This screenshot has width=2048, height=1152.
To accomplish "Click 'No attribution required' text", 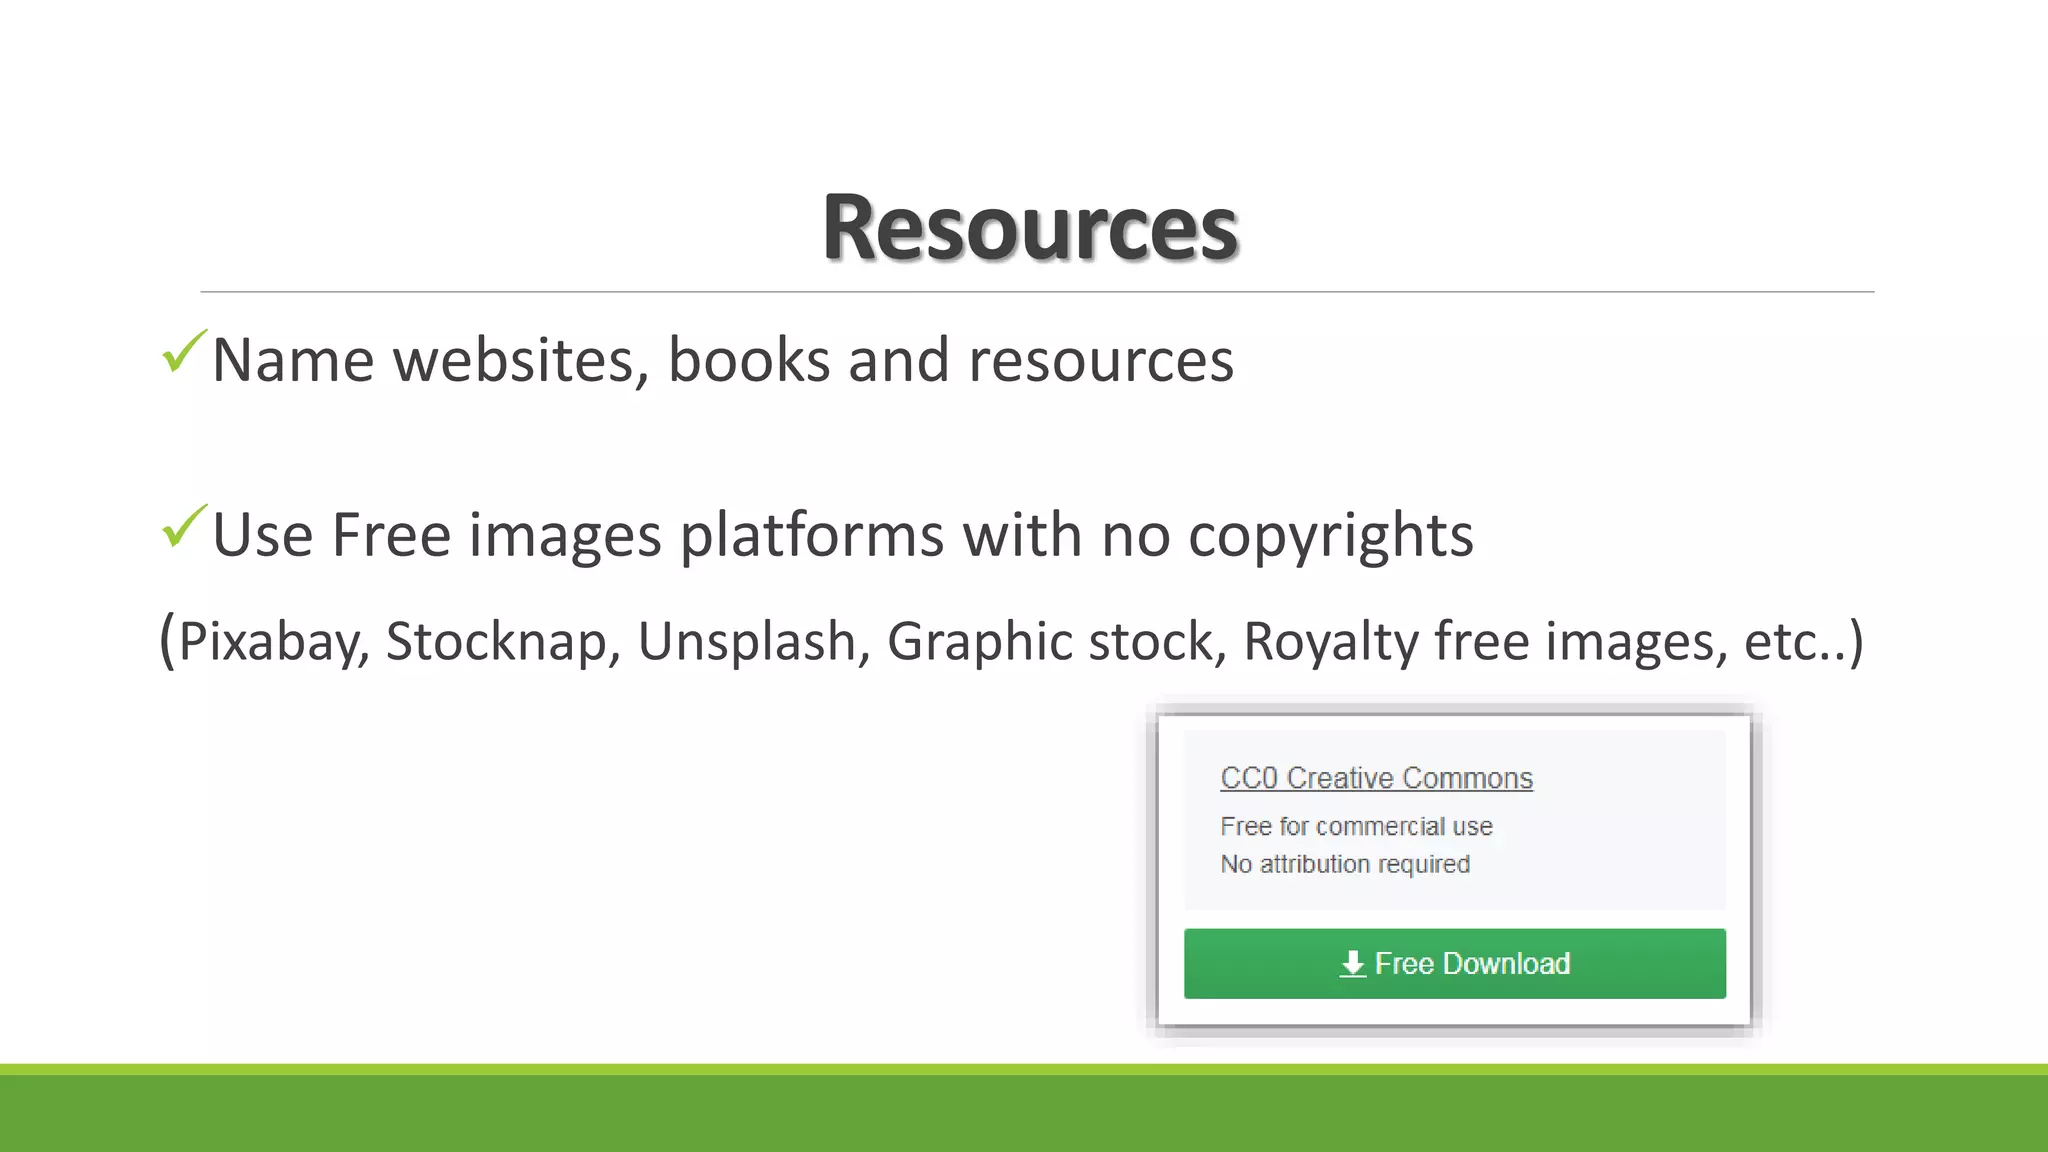I will click(1345, 864).
